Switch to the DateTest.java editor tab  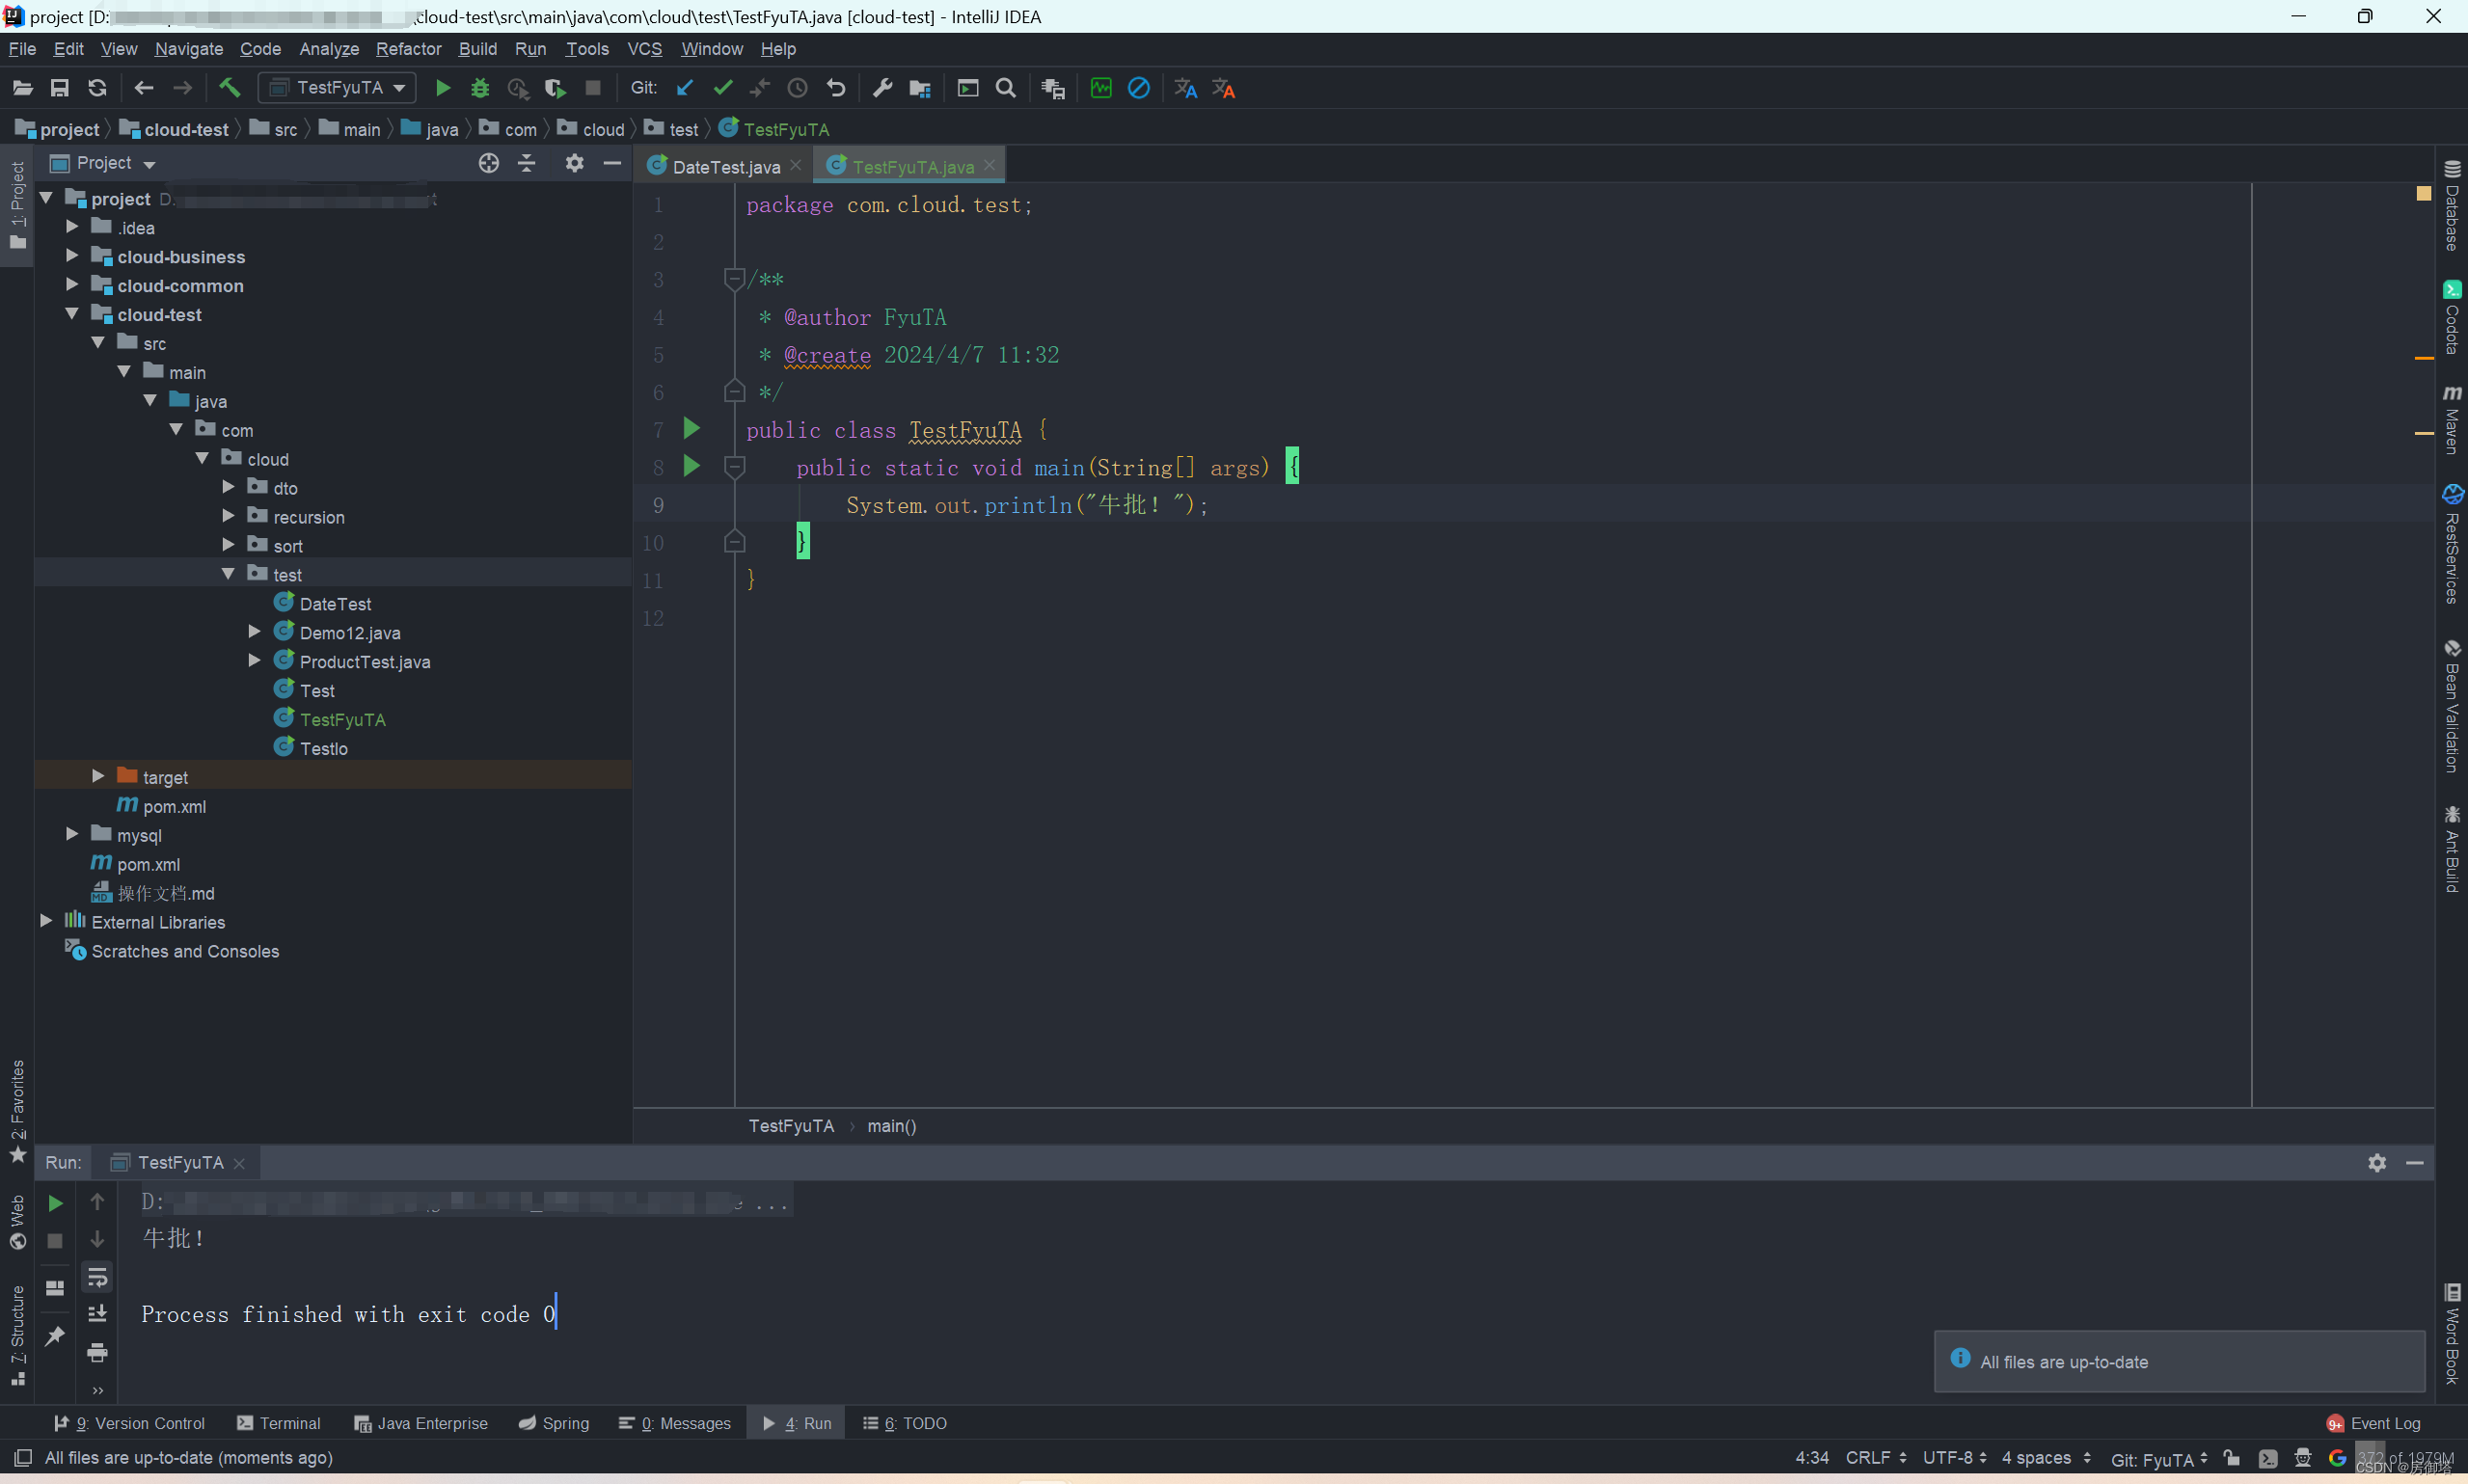pyautogui.click(x=725, y=166)
